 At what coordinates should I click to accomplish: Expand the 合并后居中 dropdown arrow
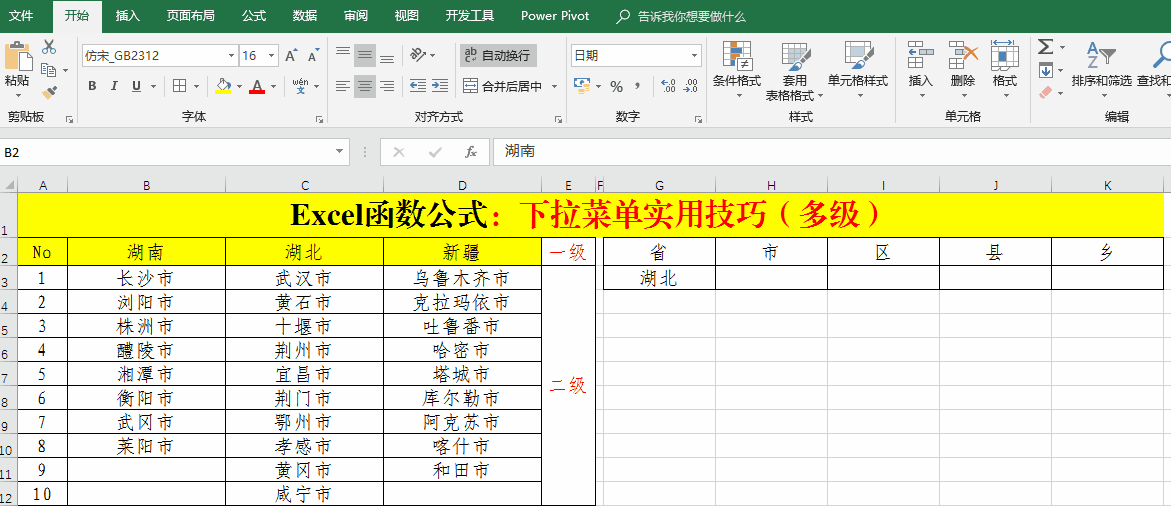[x=554, y=87]
